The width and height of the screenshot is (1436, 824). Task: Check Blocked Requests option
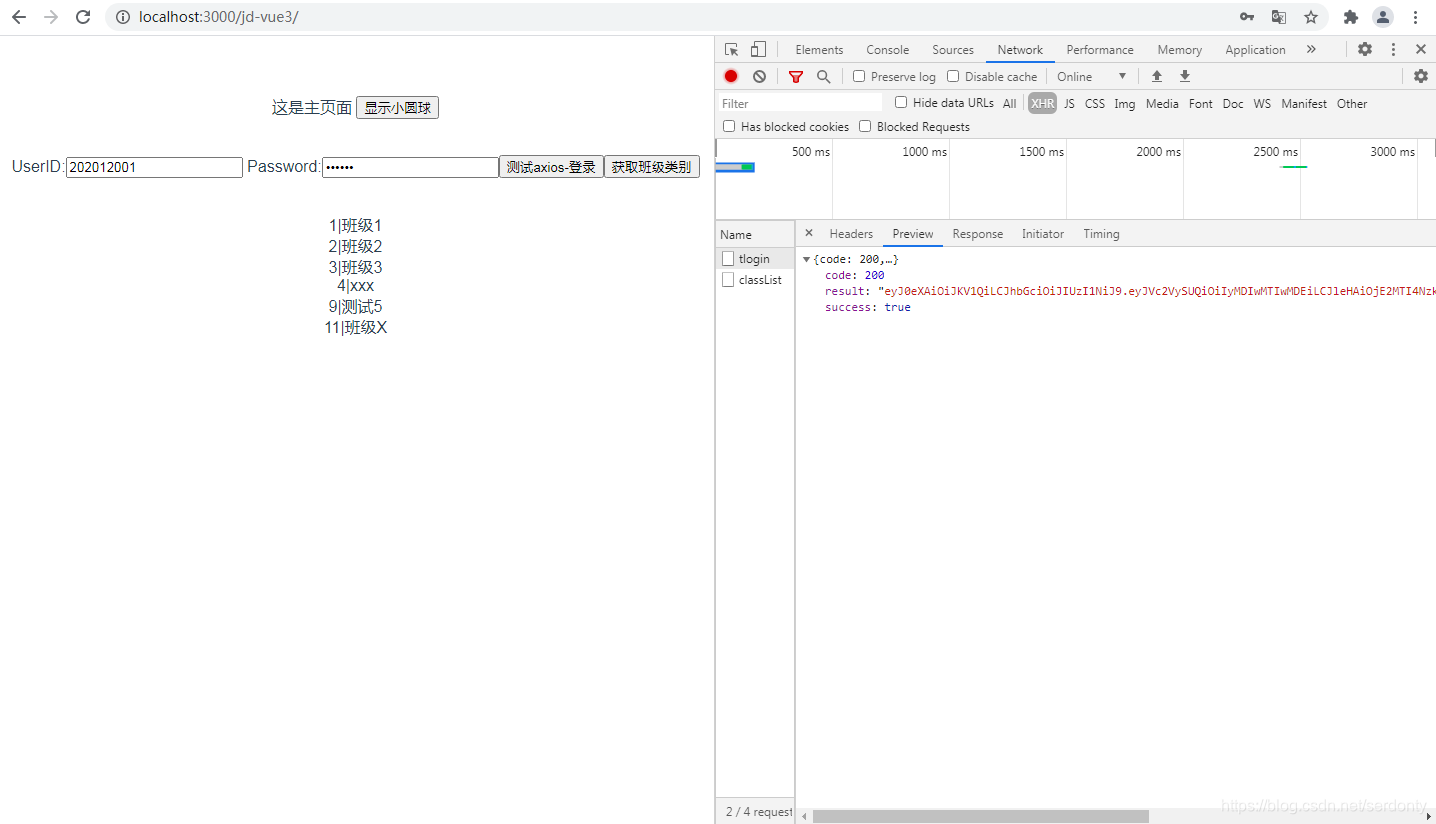865,126
